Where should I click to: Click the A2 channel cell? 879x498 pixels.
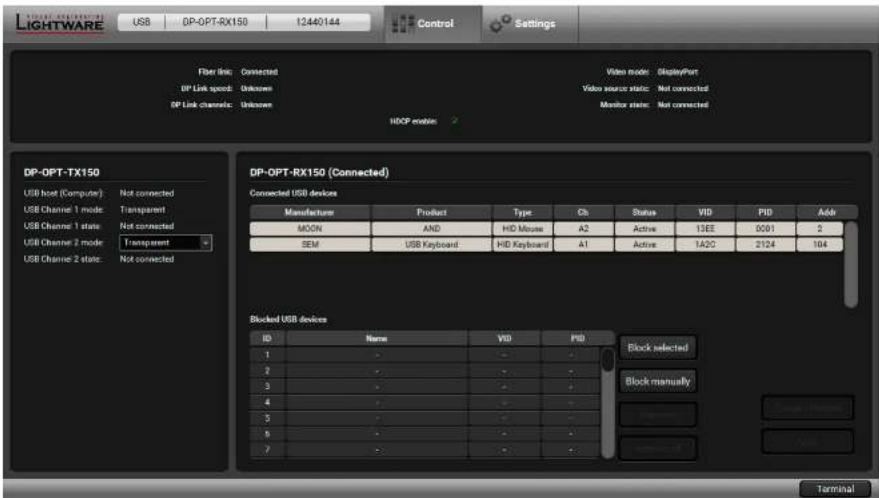[x=583, y=229]
